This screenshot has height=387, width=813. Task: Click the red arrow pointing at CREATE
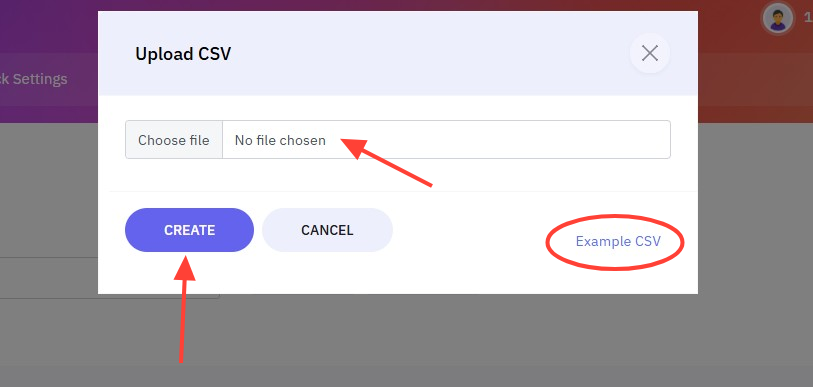[184, 307]
